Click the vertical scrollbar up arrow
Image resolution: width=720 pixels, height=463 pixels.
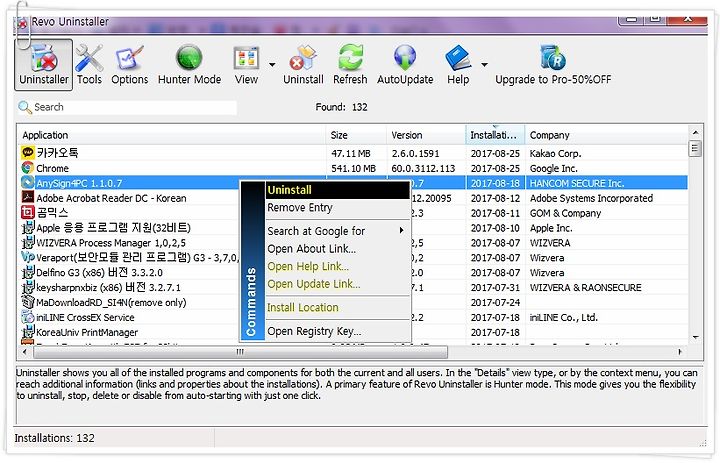[695, 133]
